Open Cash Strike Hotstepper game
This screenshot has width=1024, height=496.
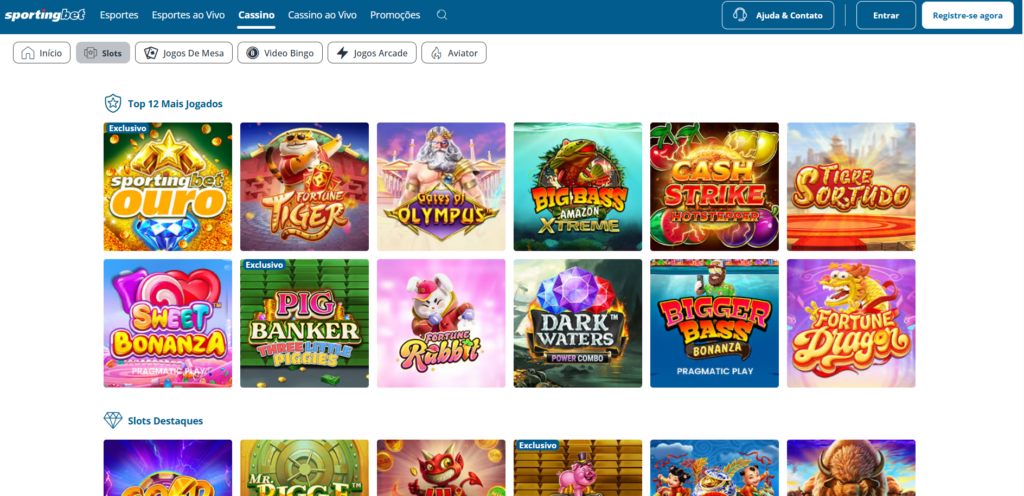tap(714, 187)
